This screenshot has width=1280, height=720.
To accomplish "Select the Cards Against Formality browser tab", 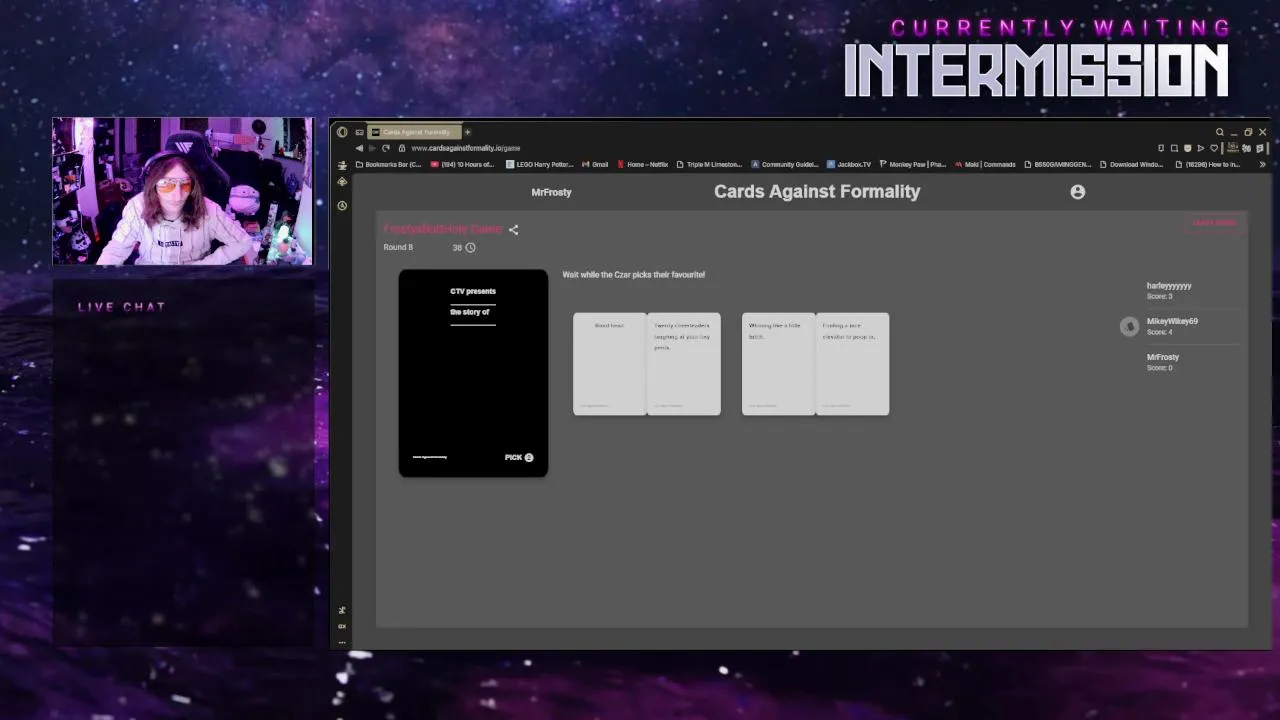I will 415,132.
